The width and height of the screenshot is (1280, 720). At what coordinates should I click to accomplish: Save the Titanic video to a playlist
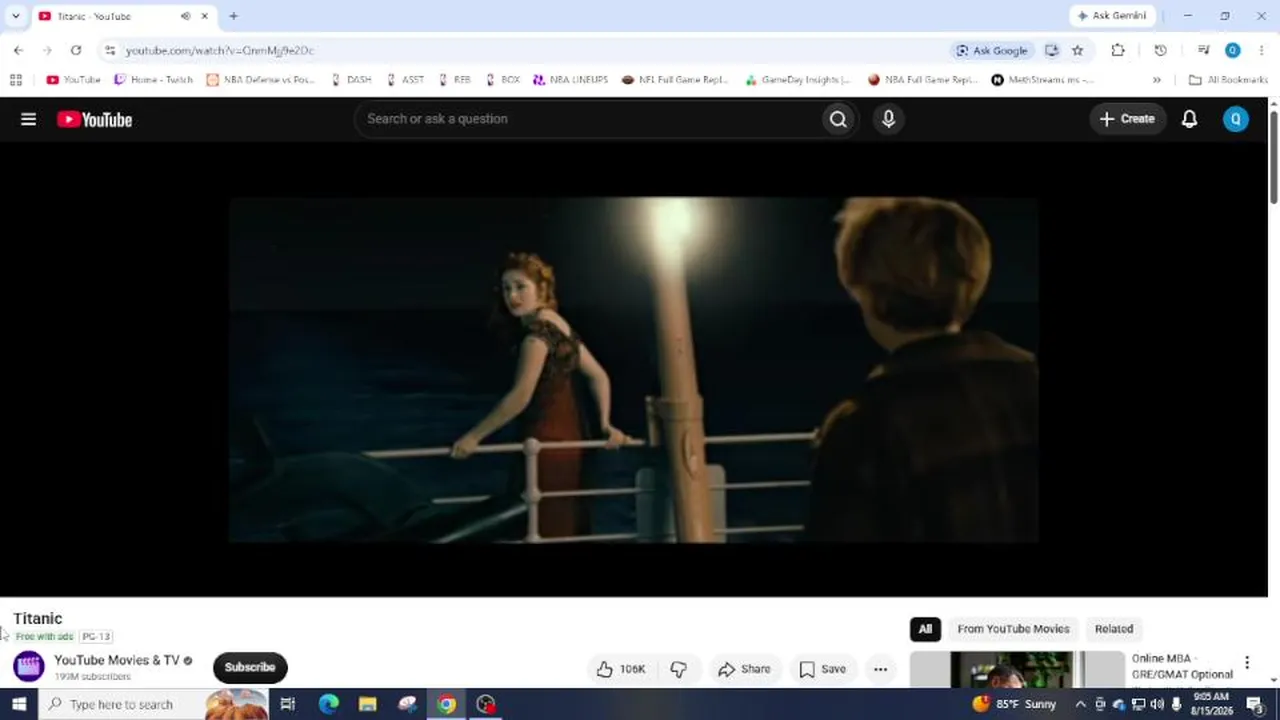pyautogui.click(x=823, y=669)
